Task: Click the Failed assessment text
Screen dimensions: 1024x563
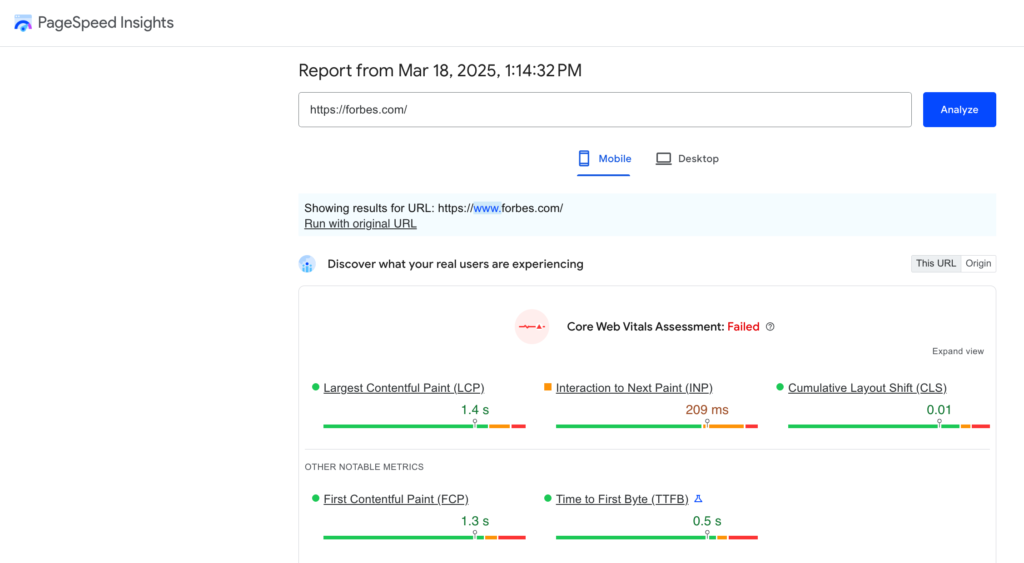Action: point(743,327)
